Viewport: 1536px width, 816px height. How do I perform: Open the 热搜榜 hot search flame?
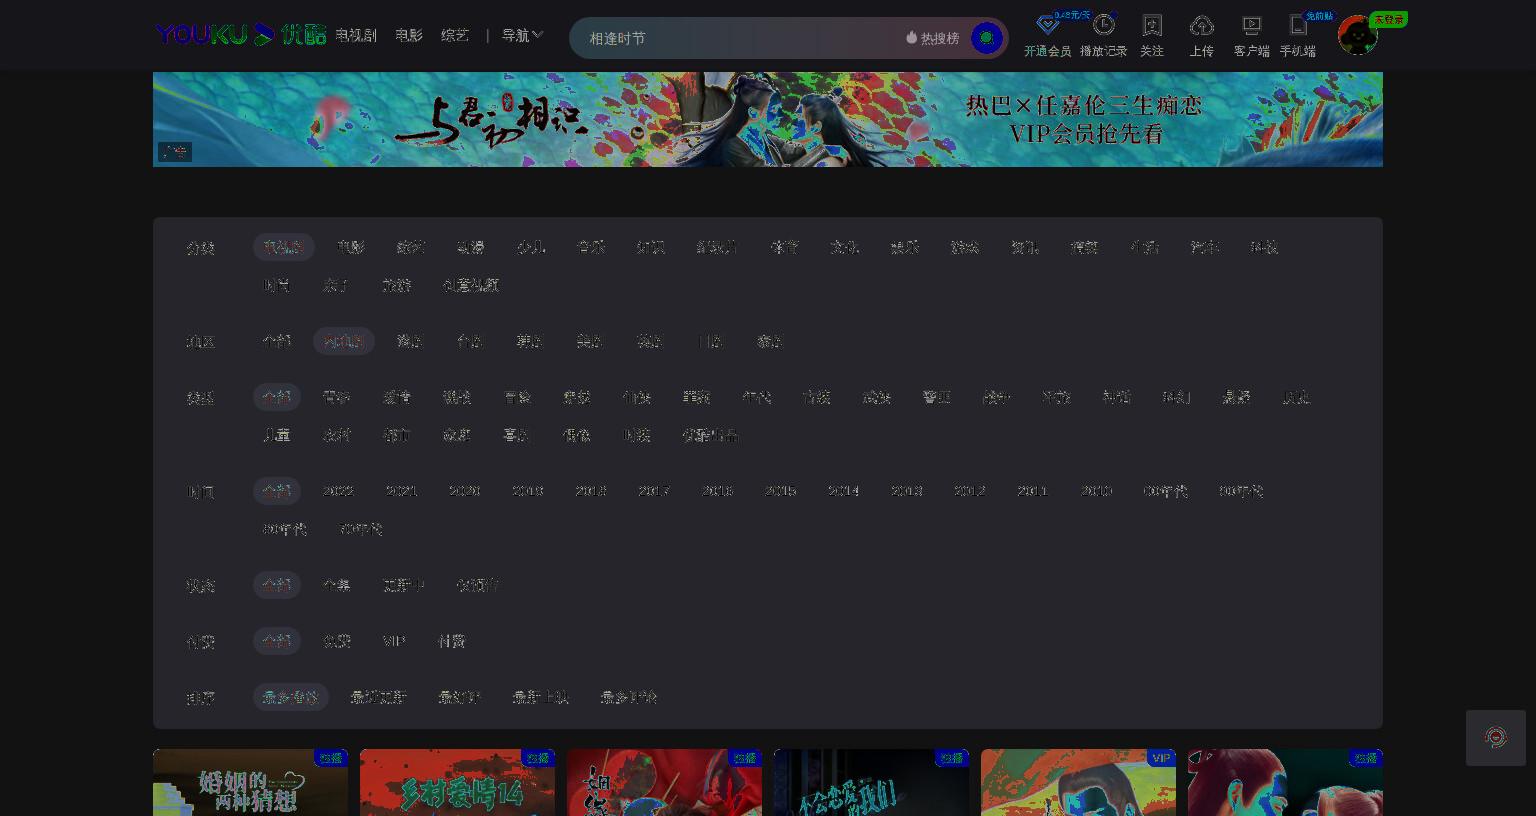932,38
